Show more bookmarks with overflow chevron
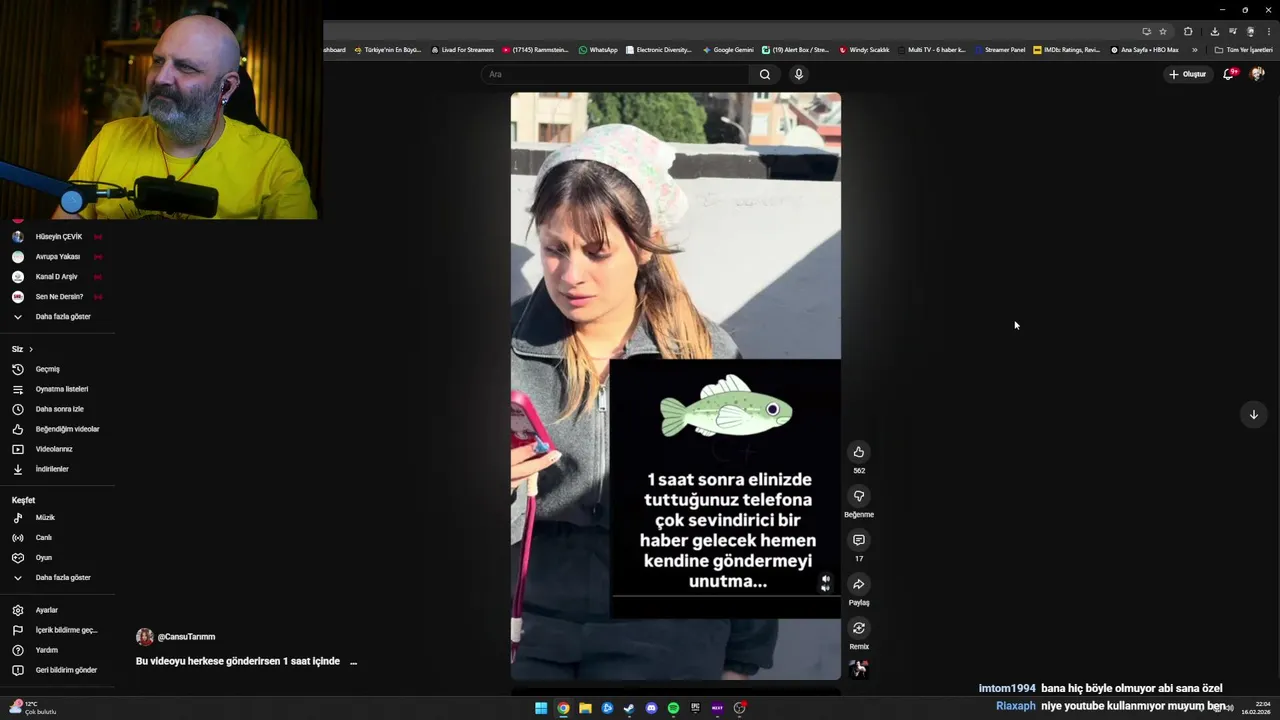 [x=1194, y=50]
